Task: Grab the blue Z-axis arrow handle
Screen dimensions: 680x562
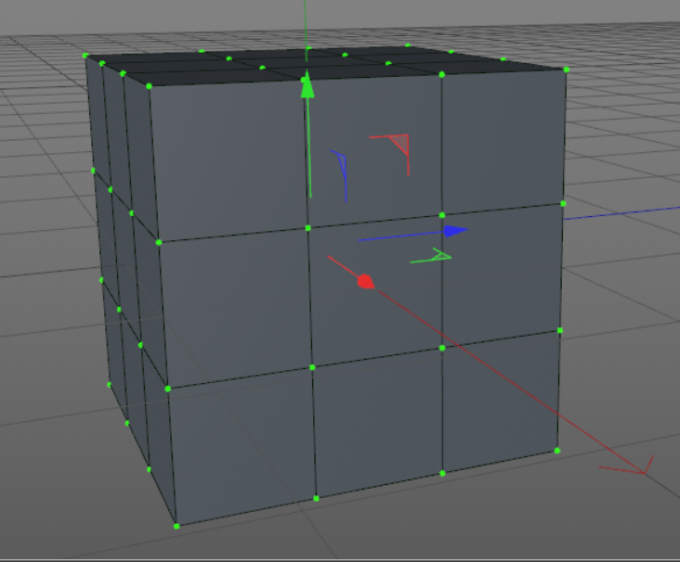Action: click(455, 231)
